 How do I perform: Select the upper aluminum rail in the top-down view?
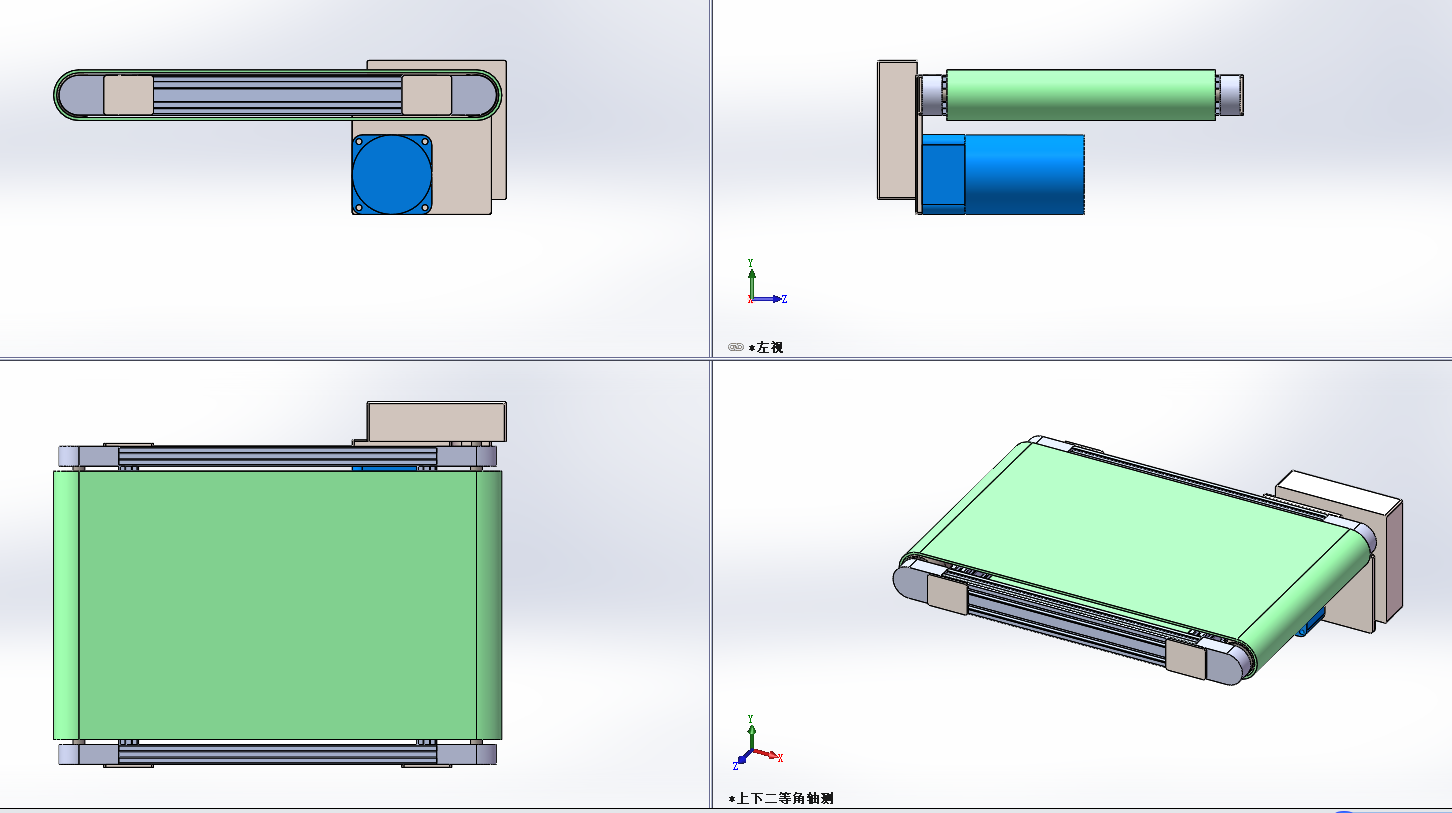[x=277, y=457]
